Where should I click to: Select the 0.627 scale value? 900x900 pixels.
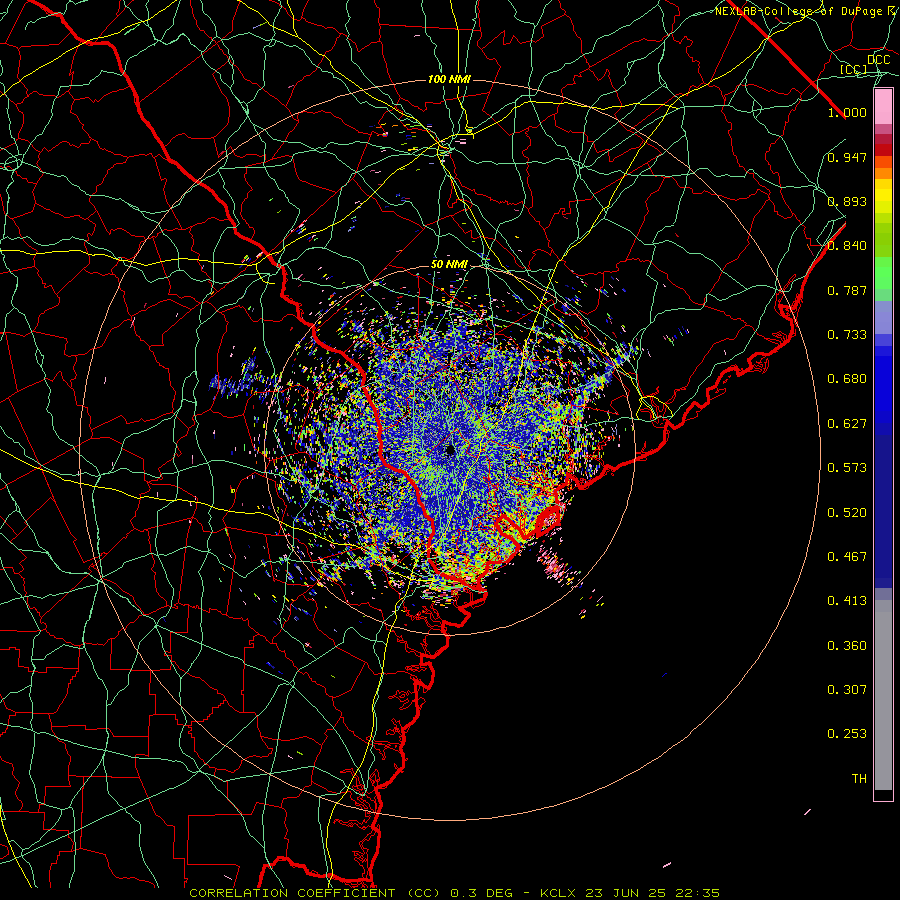tap(847, 424)
